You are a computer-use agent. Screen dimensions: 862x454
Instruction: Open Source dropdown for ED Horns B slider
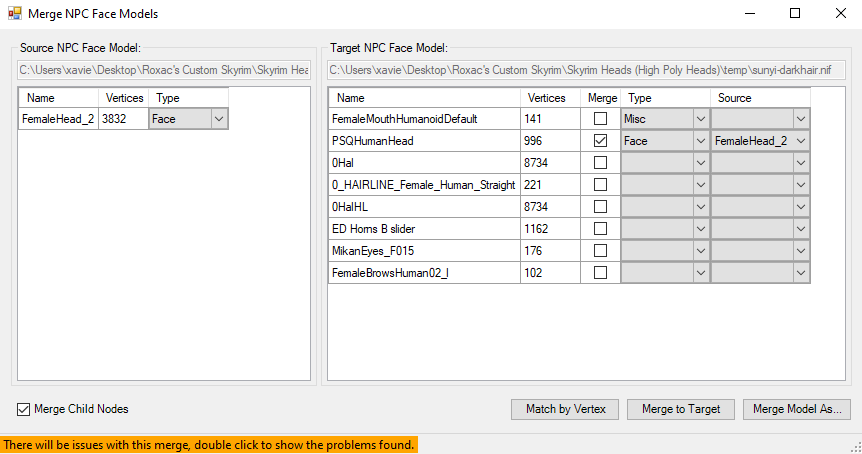tap(760, 229)
